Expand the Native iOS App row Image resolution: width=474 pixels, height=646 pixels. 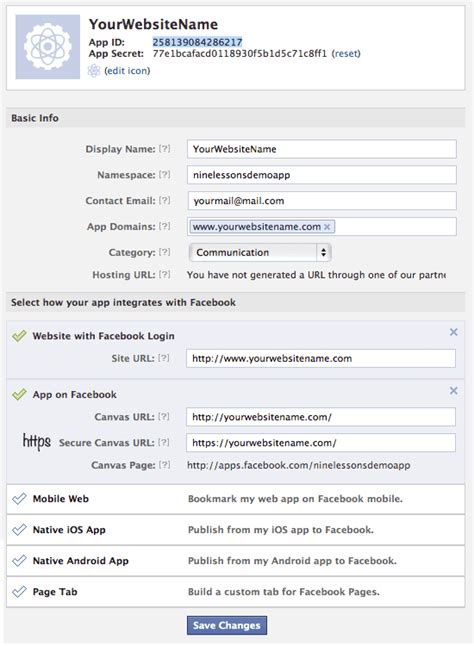(x=236, y=530)
